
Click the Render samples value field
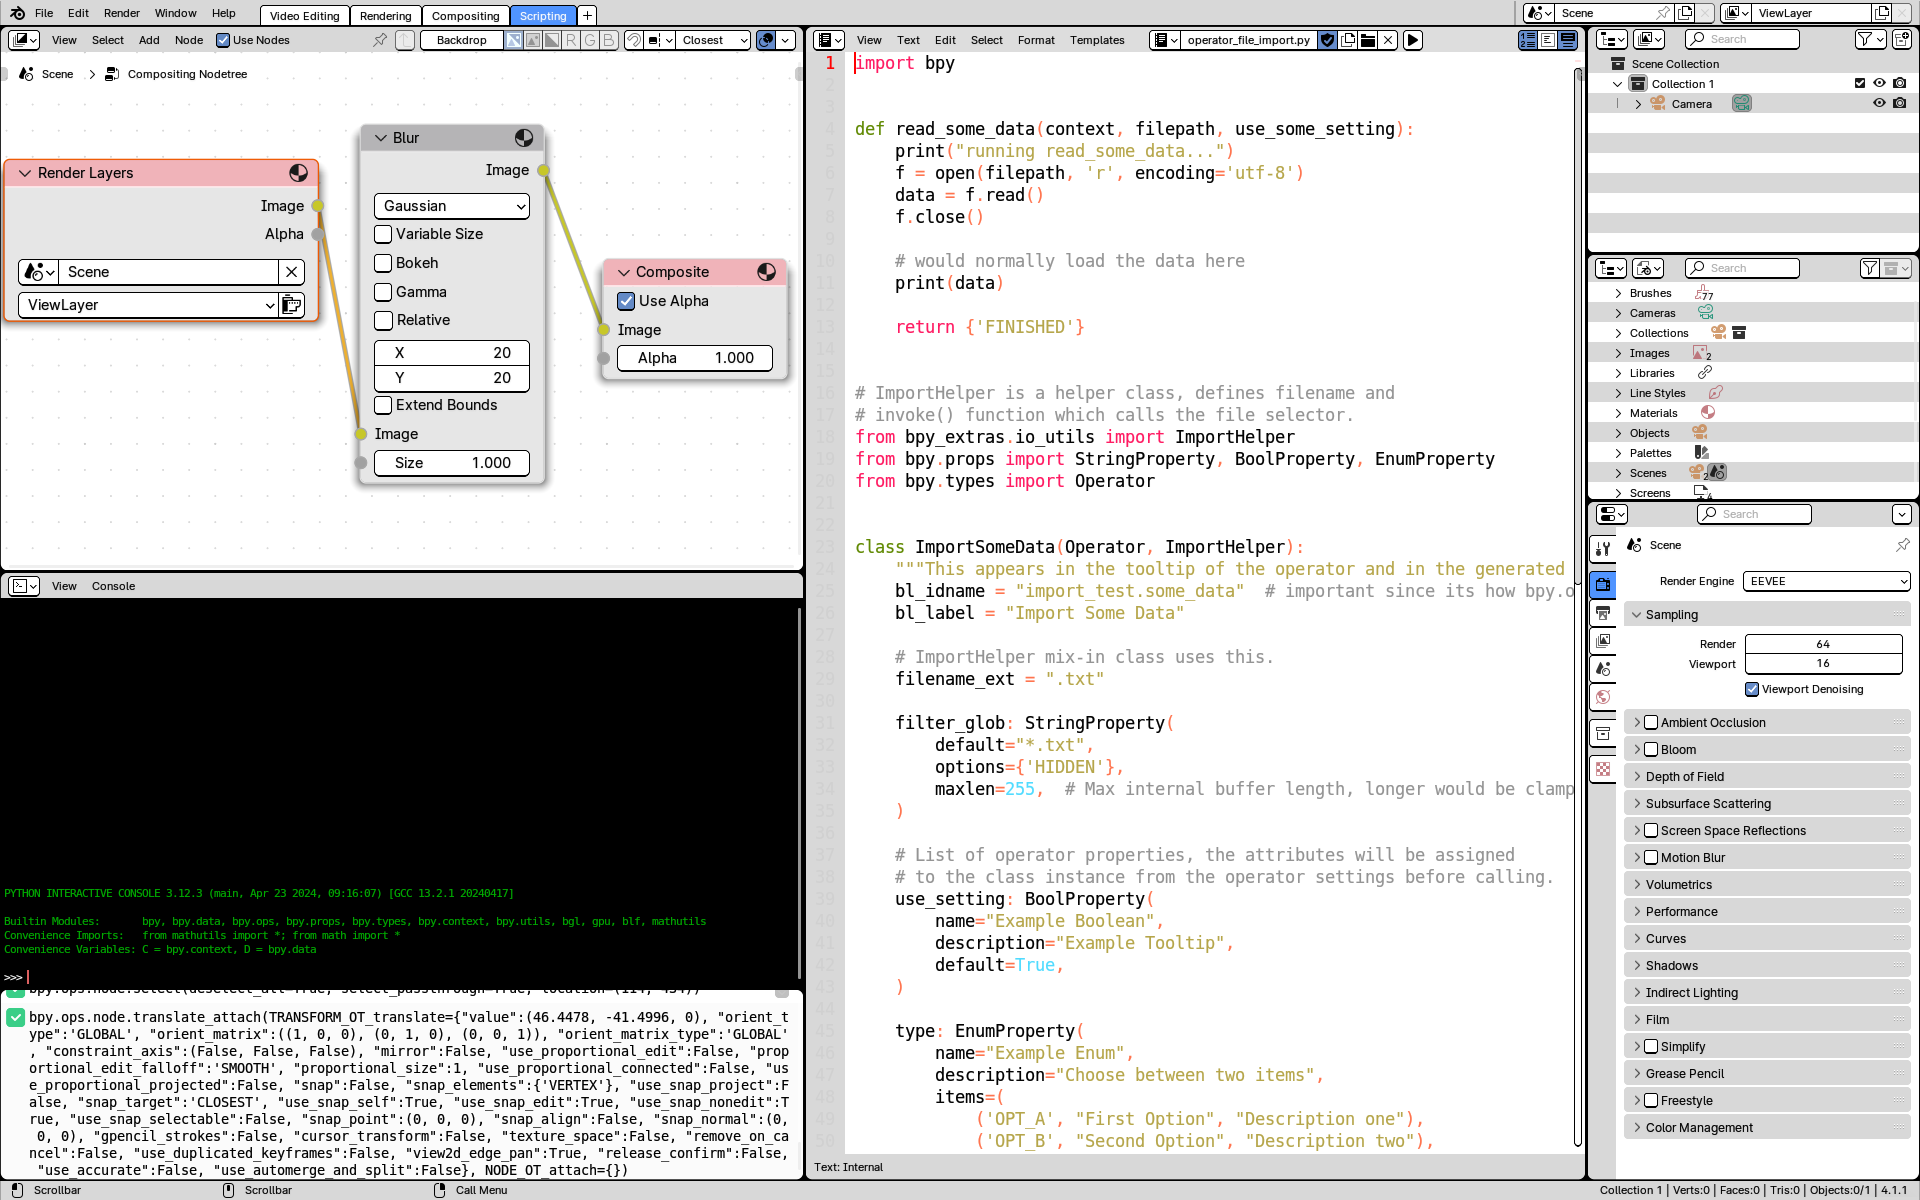pos(1822,644)
